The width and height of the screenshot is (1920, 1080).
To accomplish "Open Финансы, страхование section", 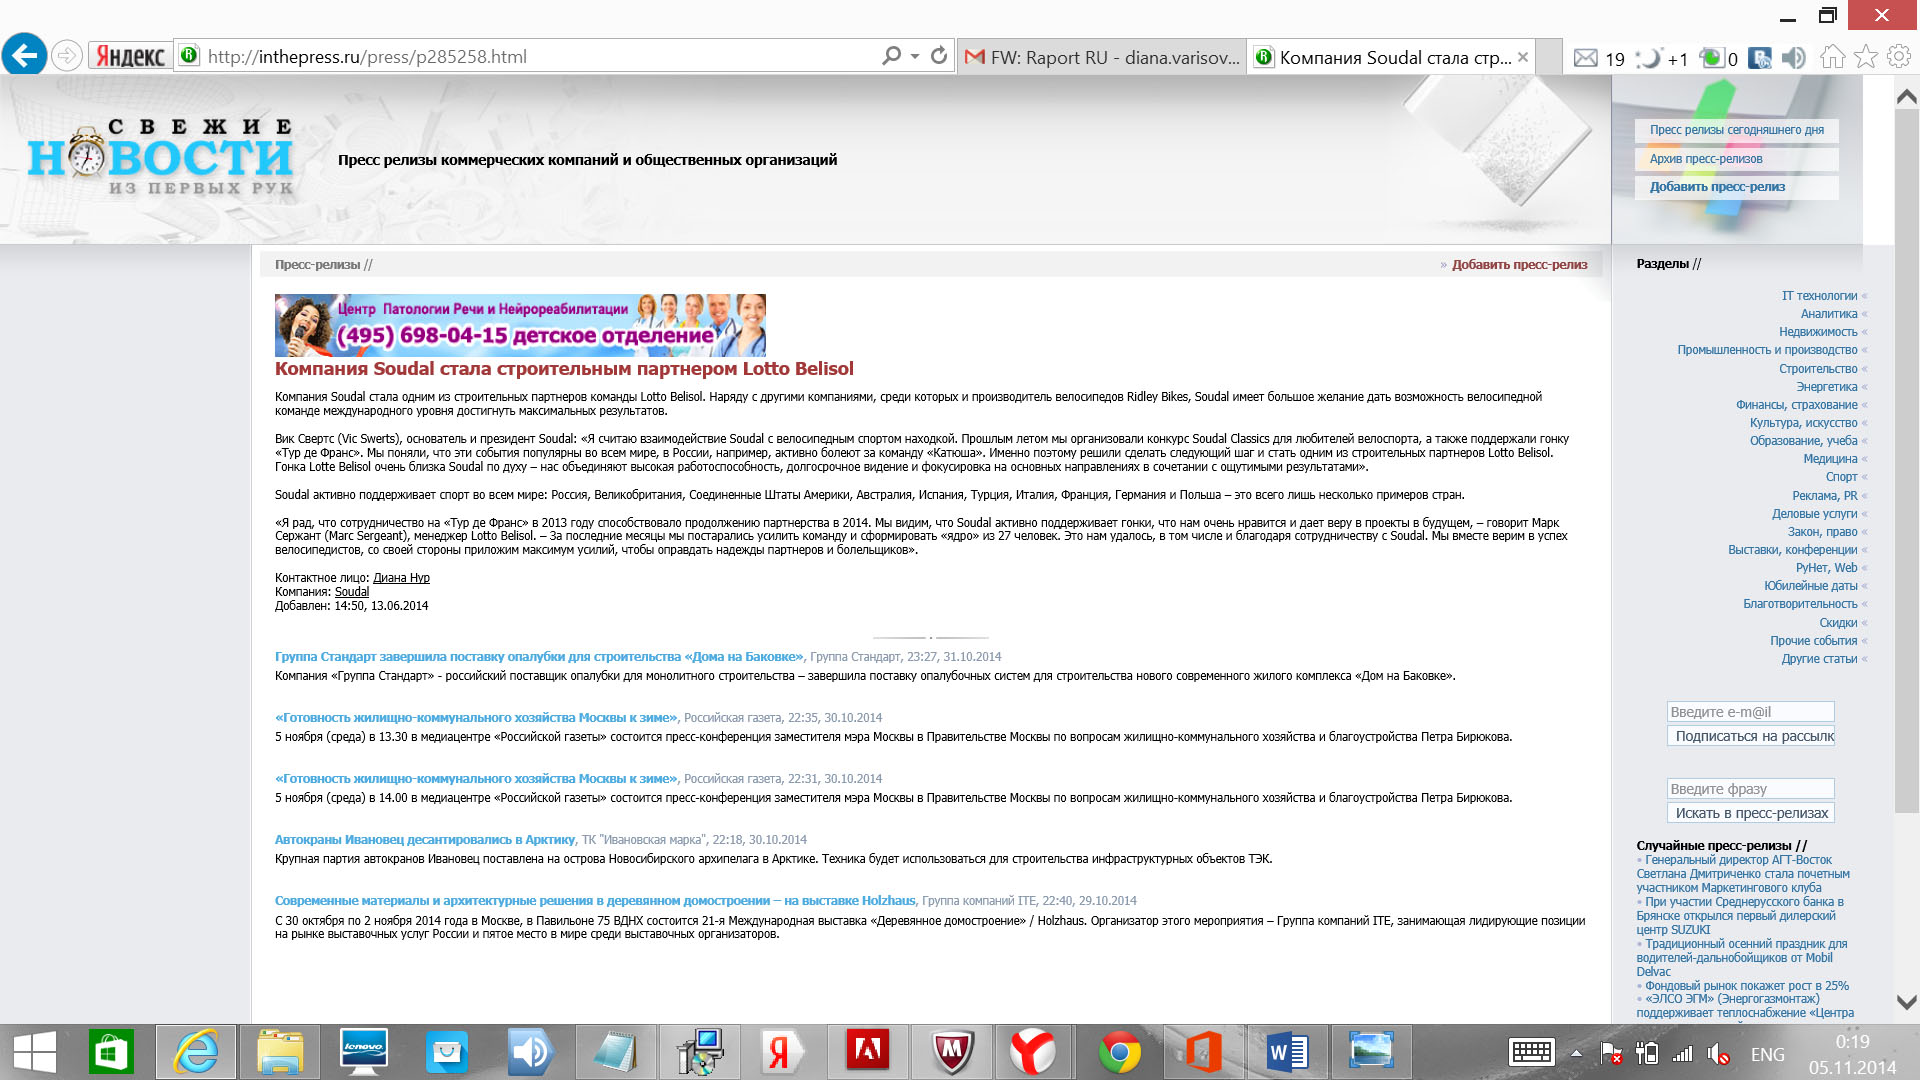I will [x=1796, y=405].
